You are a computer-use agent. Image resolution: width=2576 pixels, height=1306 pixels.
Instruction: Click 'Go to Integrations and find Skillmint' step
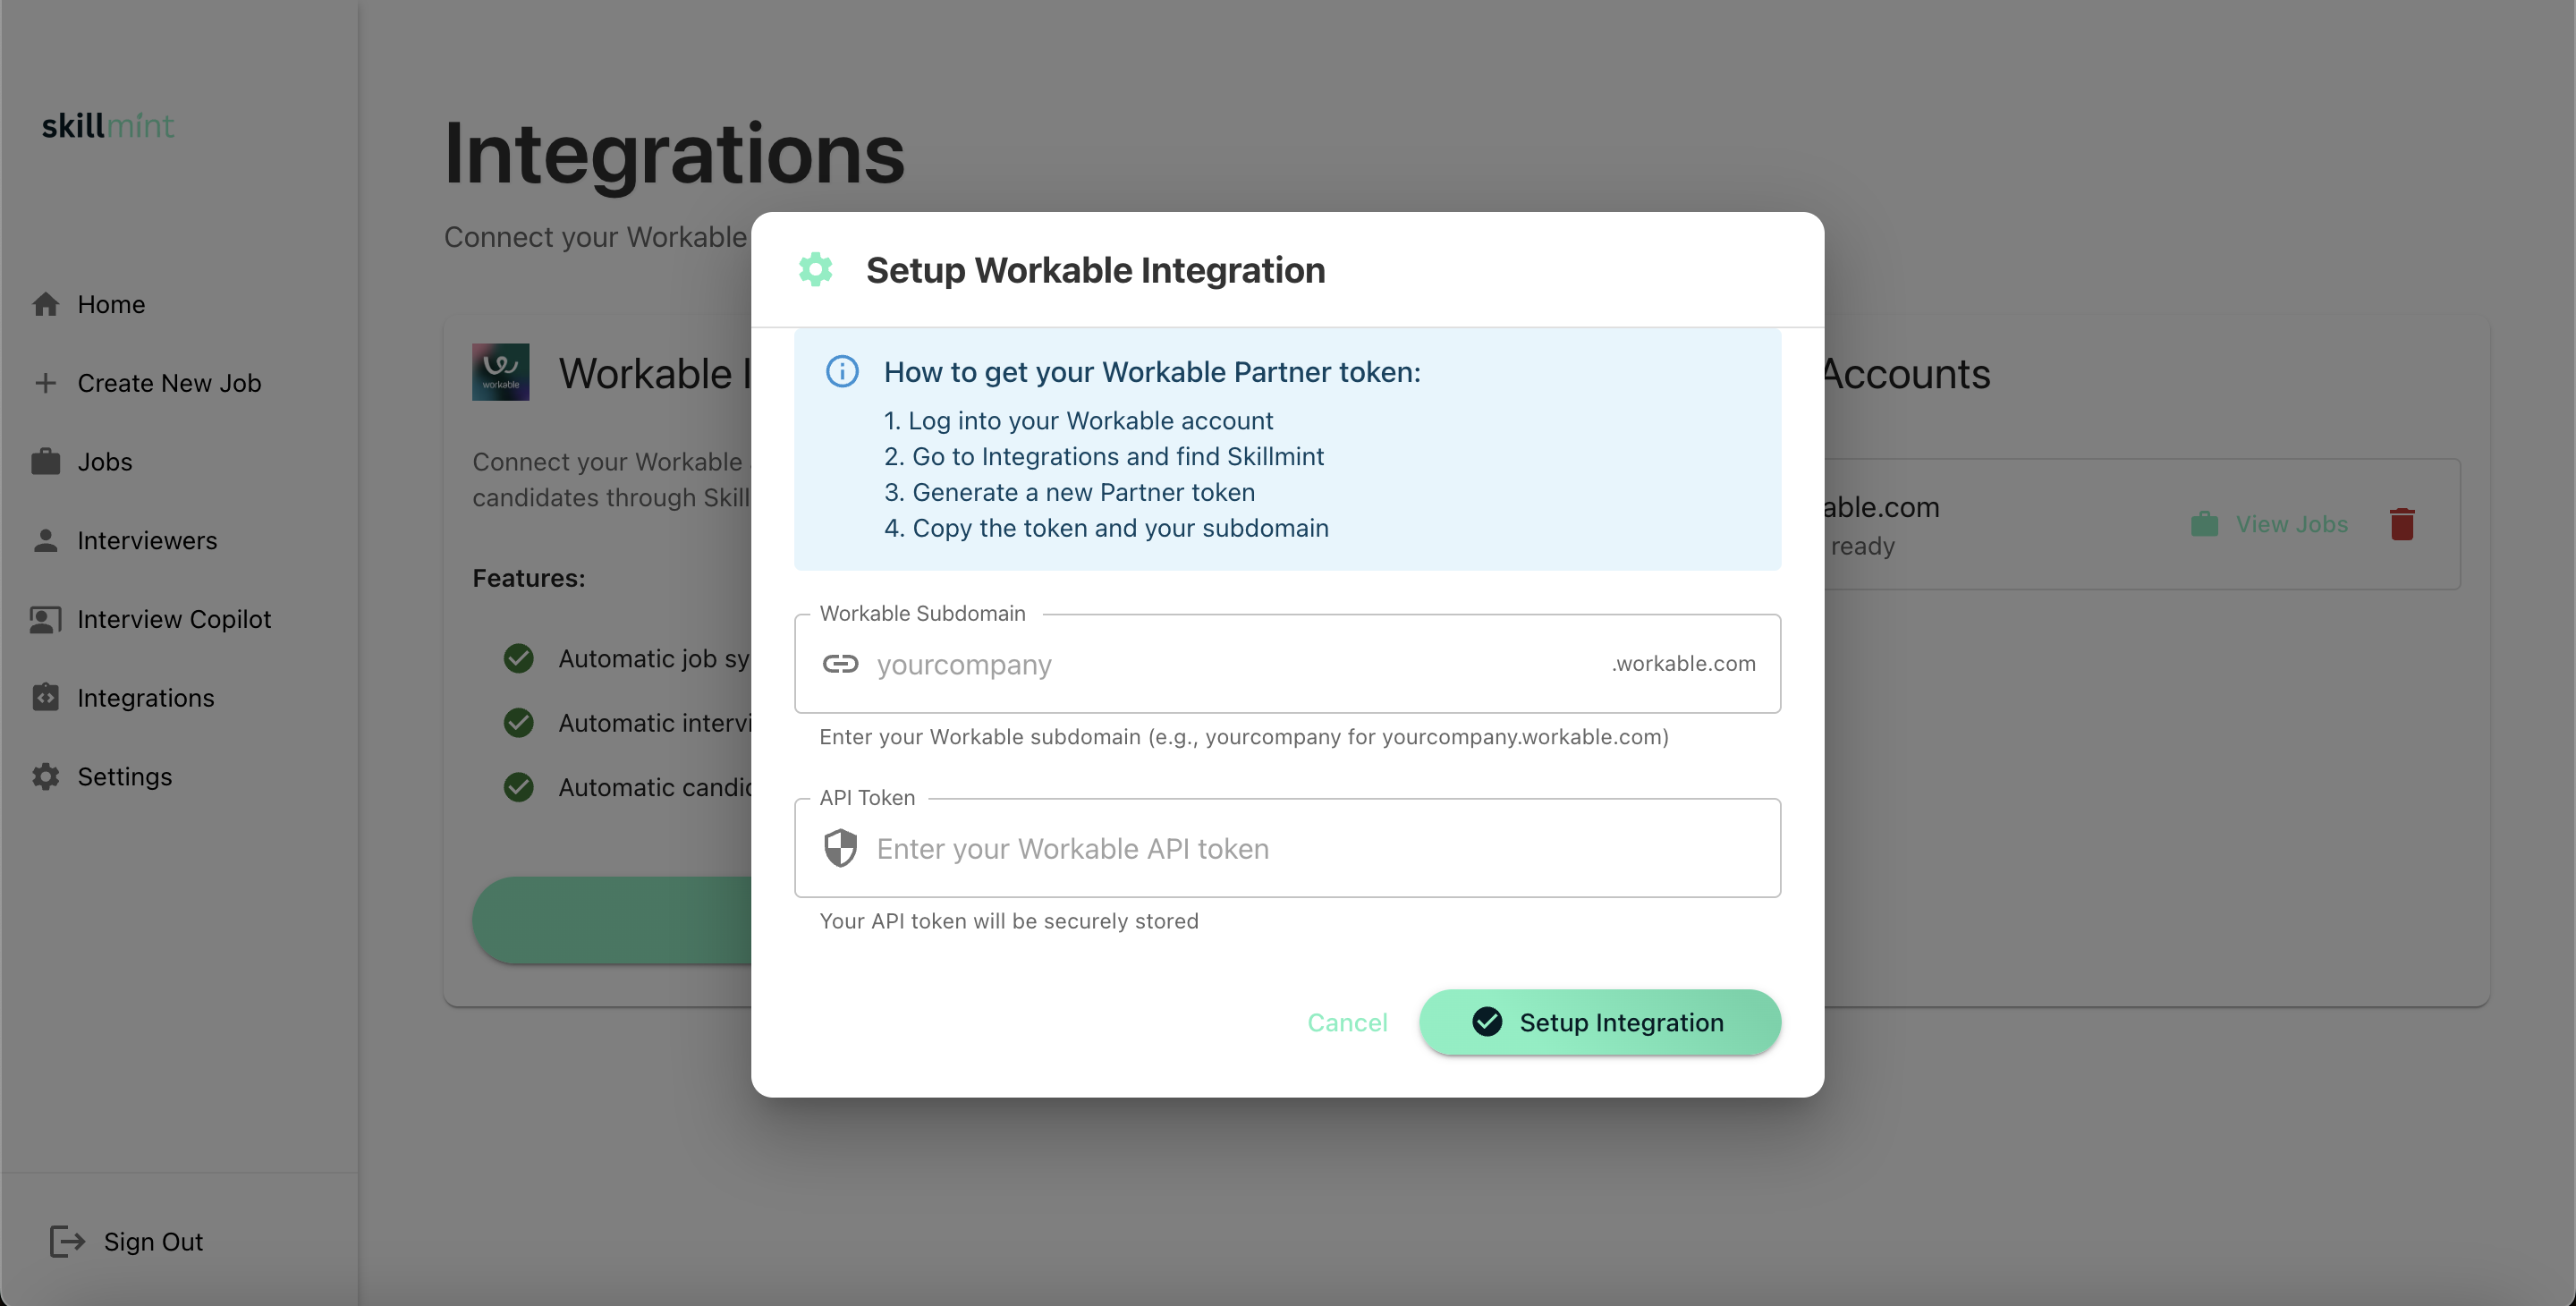tap(1118, 456)
